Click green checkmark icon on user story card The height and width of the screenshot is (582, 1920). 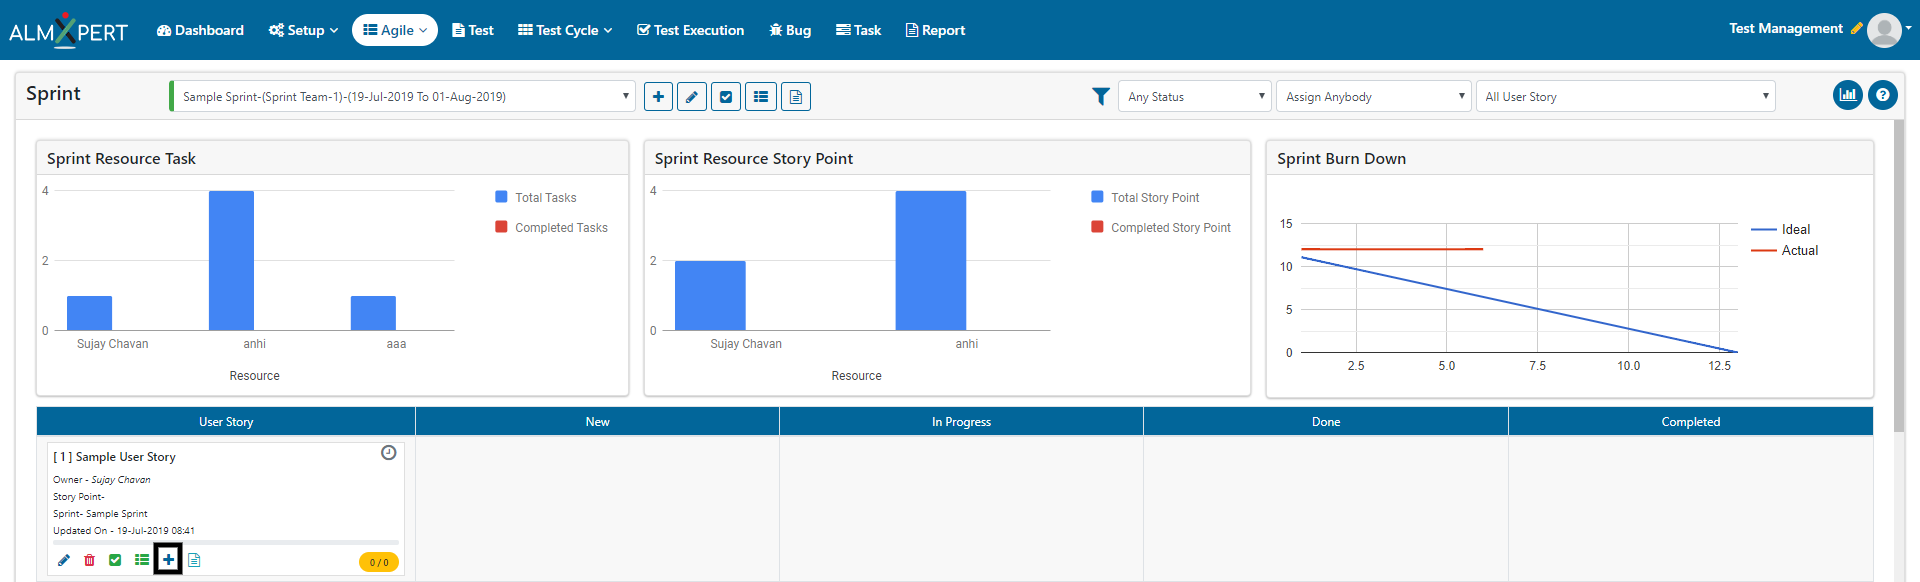pos(115,560)
